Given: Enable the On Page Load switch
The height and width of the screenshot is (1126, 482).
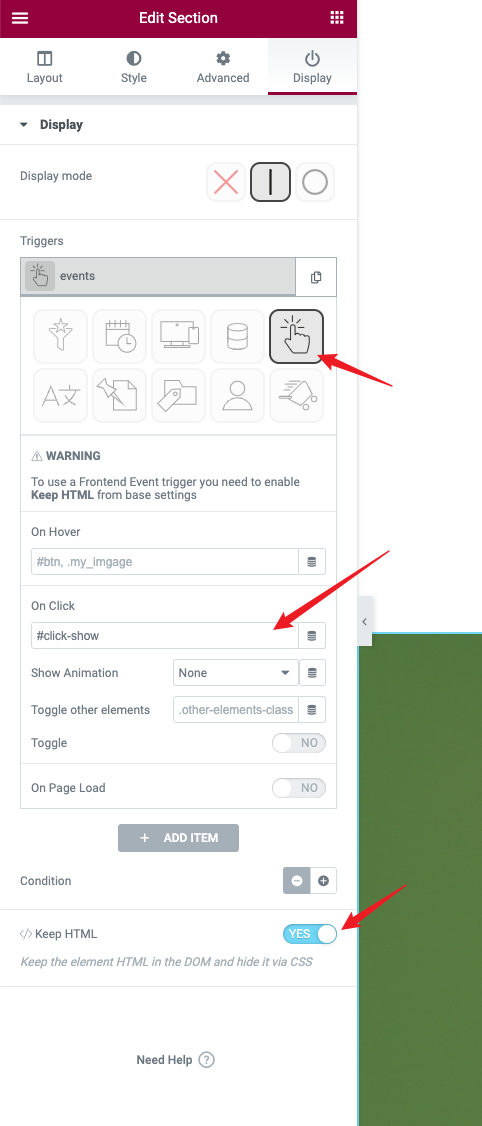Looking at the screenshot, I should point(299,788).
